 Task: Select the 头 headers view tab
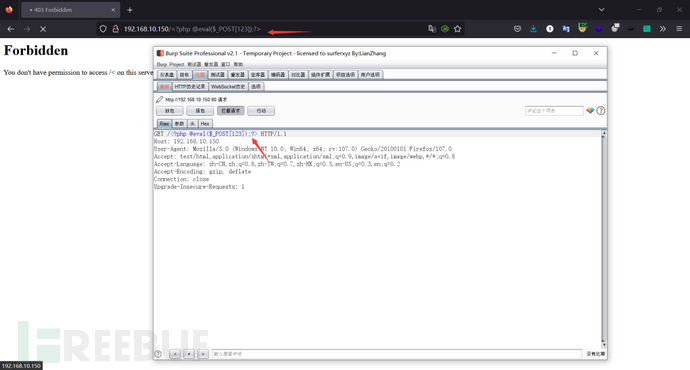192,124
